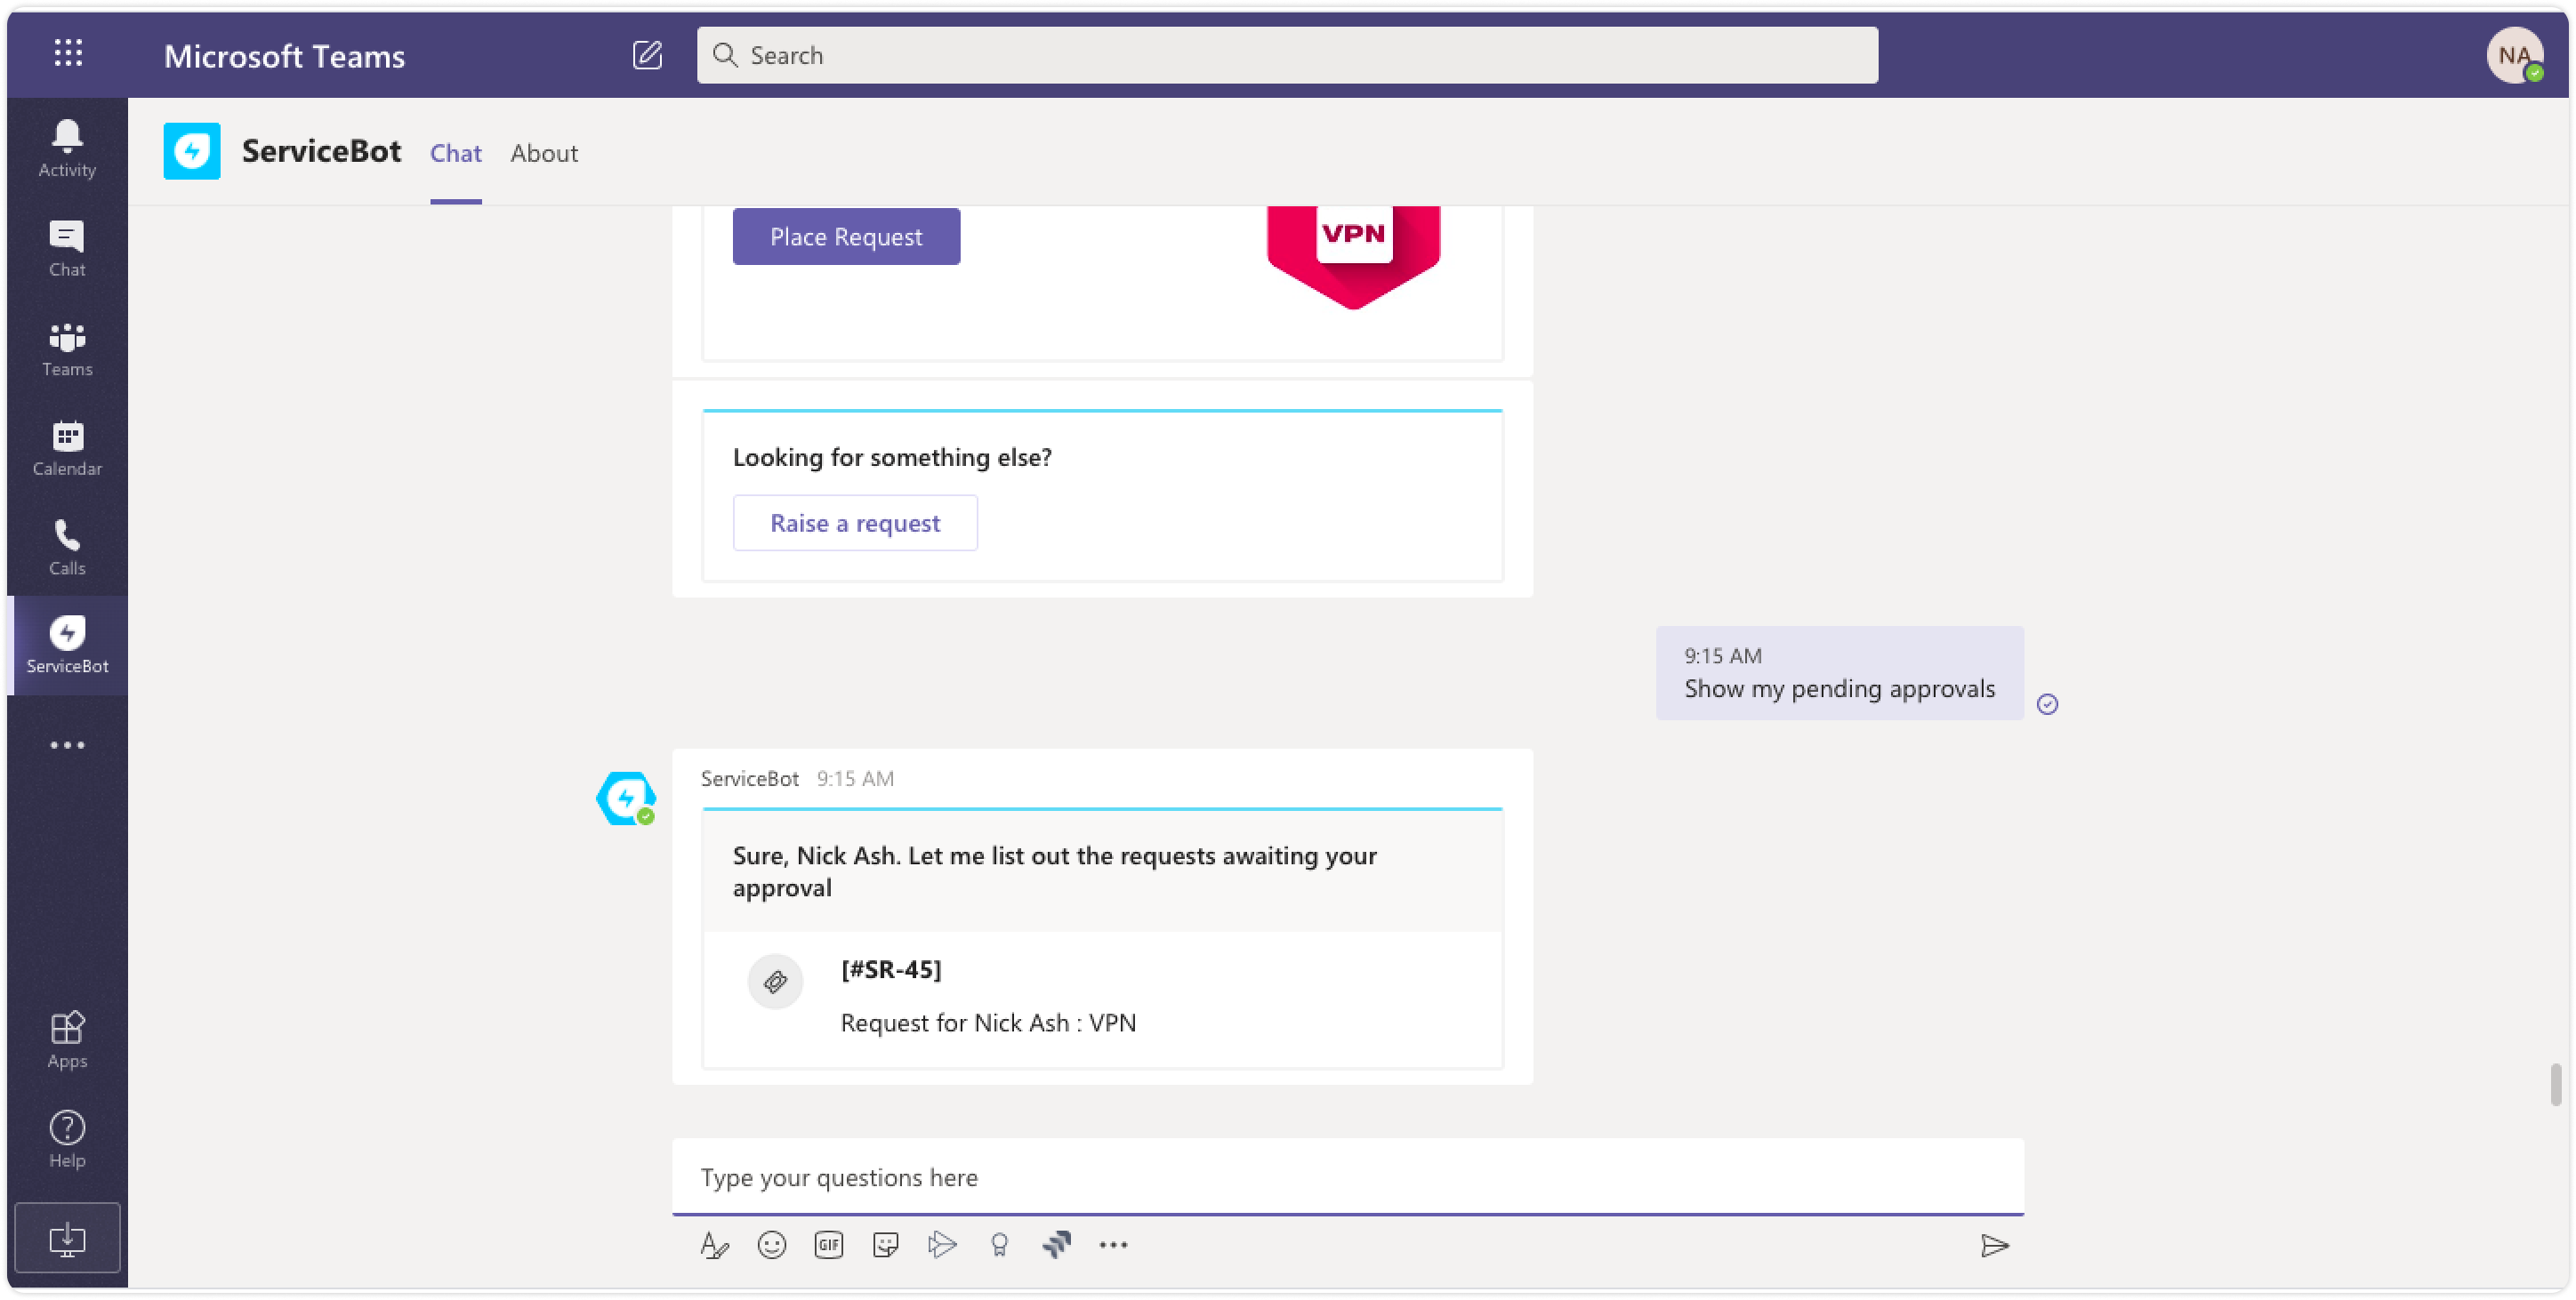Click the Raise a request button

tap(855, 523)
